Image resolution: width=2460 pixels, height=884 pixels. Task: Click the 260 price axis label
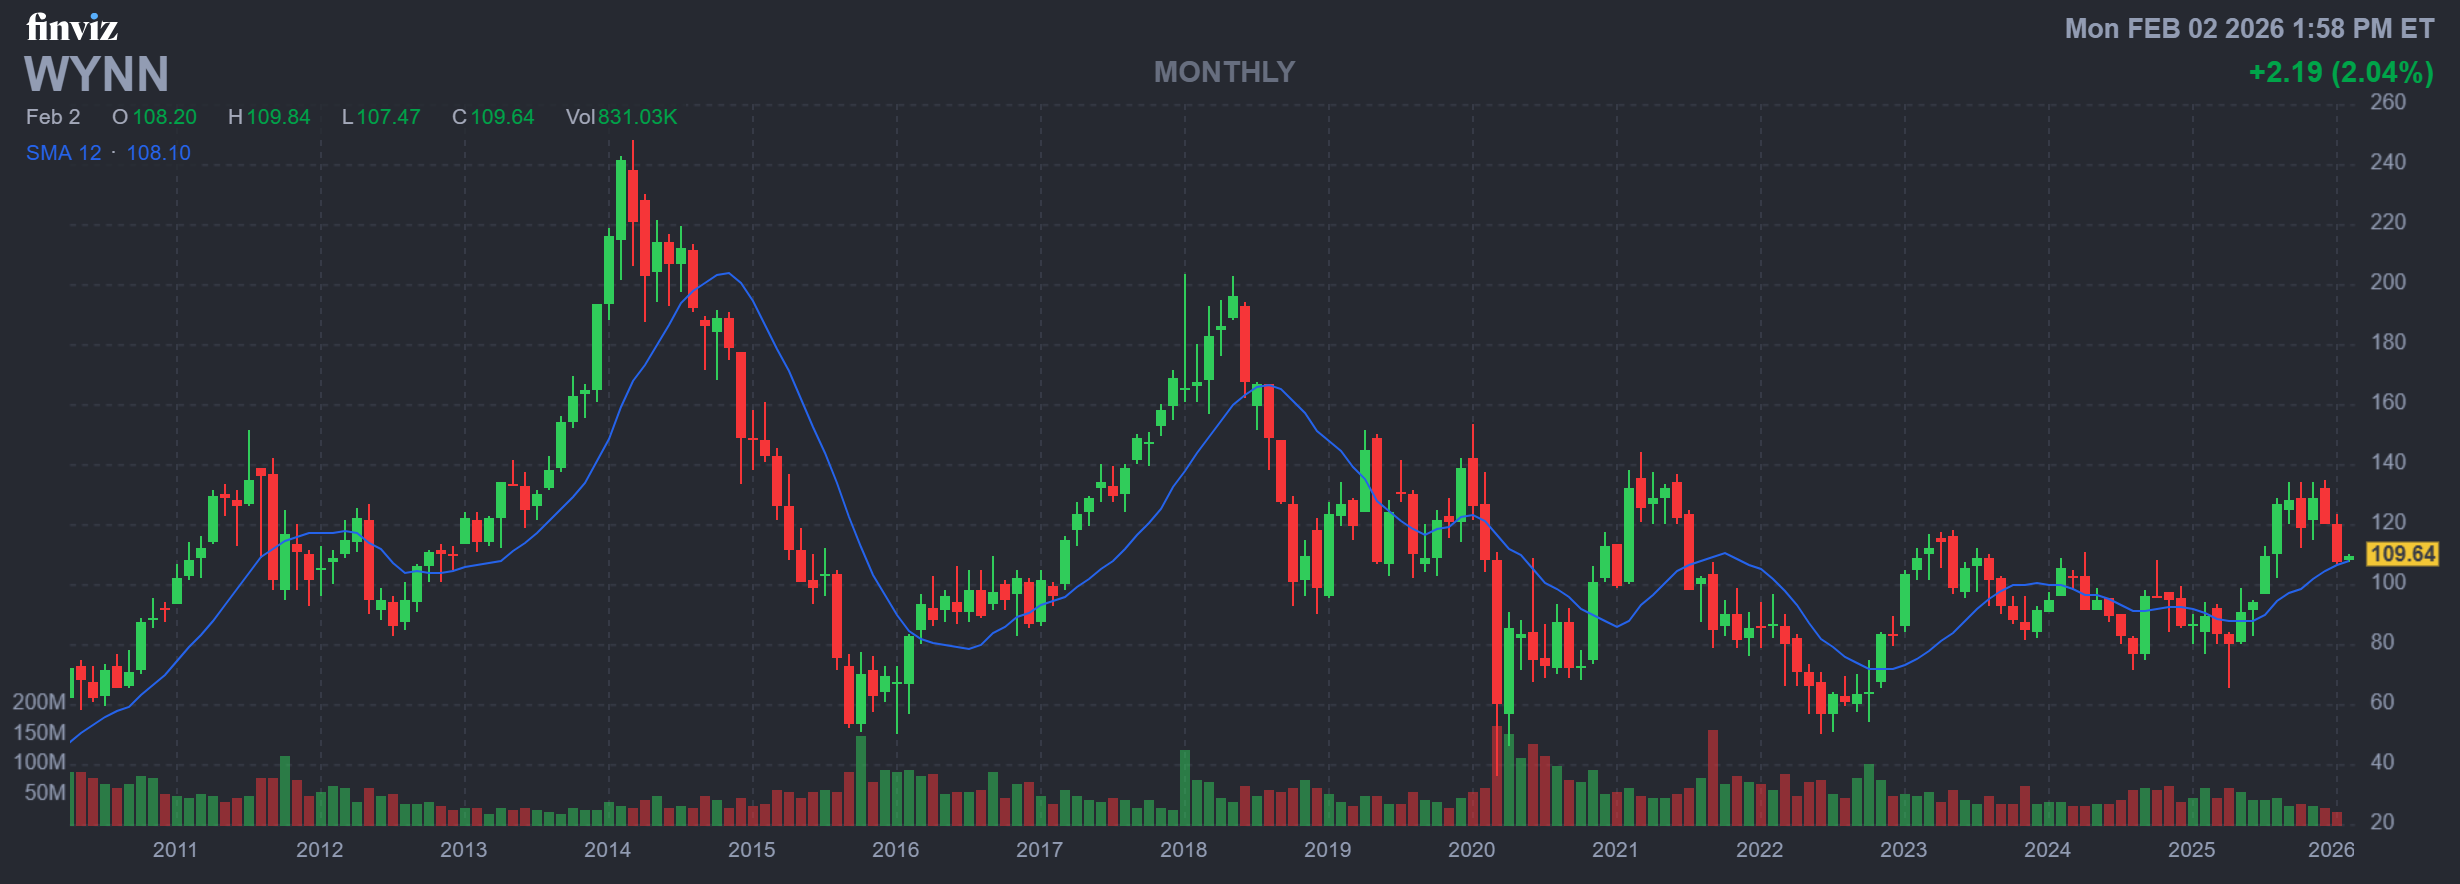[2388, 102]
